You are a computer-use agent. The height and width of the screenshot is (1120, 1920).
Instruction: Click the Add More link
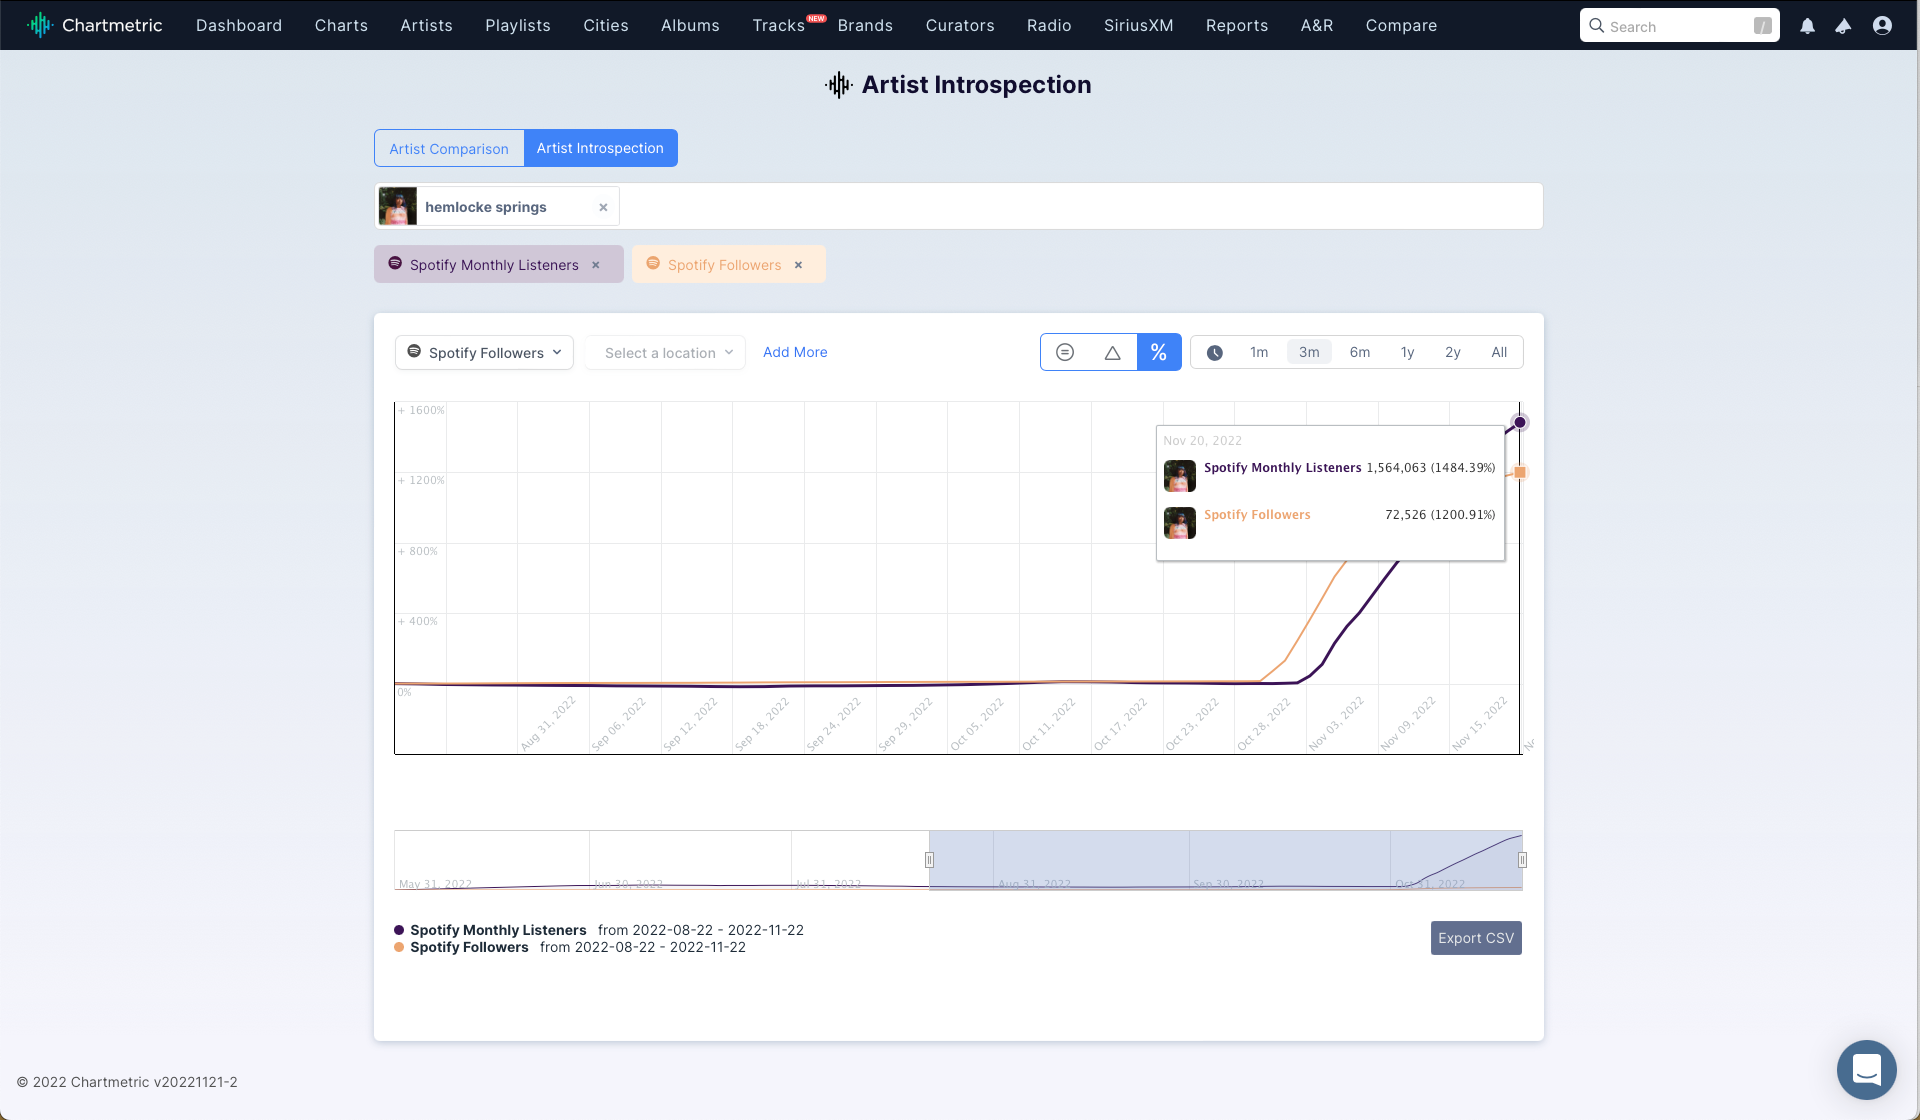795,352
